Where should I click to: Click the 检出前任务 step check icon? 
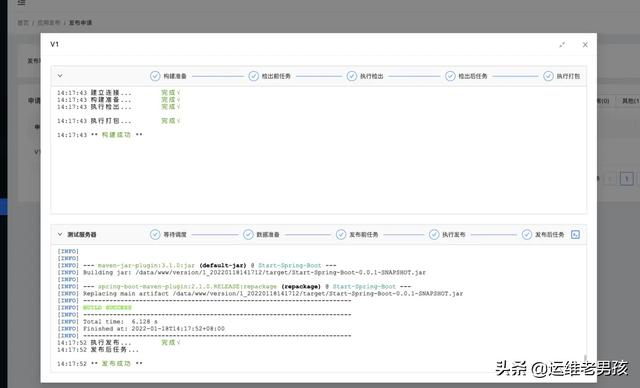[253, 76]
